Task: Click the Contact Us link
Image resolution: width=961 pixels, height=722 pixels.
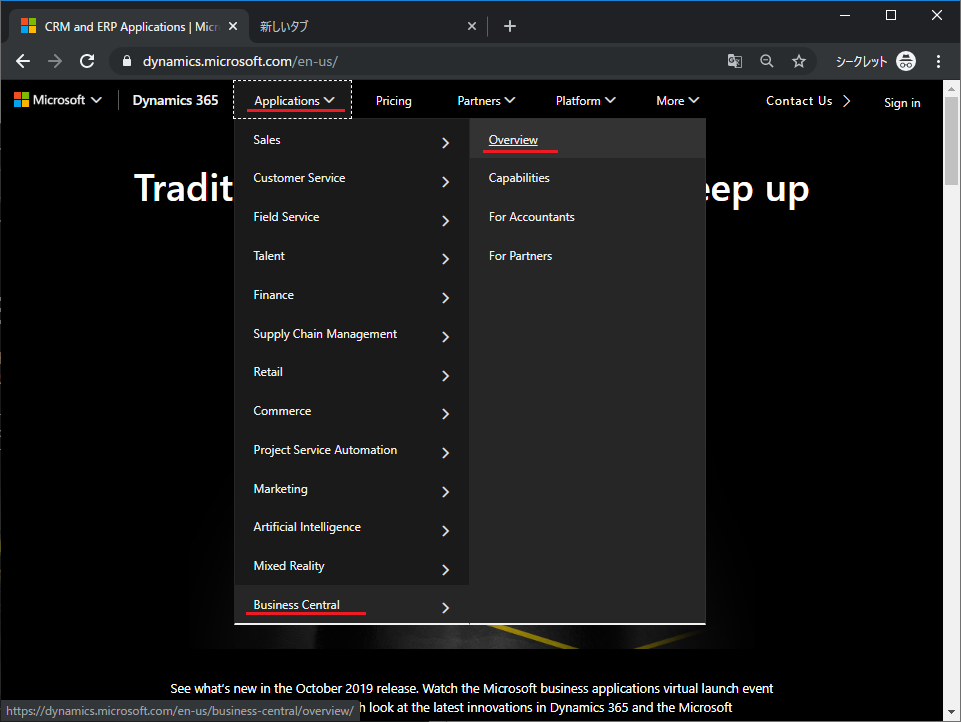Action: (808, 101)
